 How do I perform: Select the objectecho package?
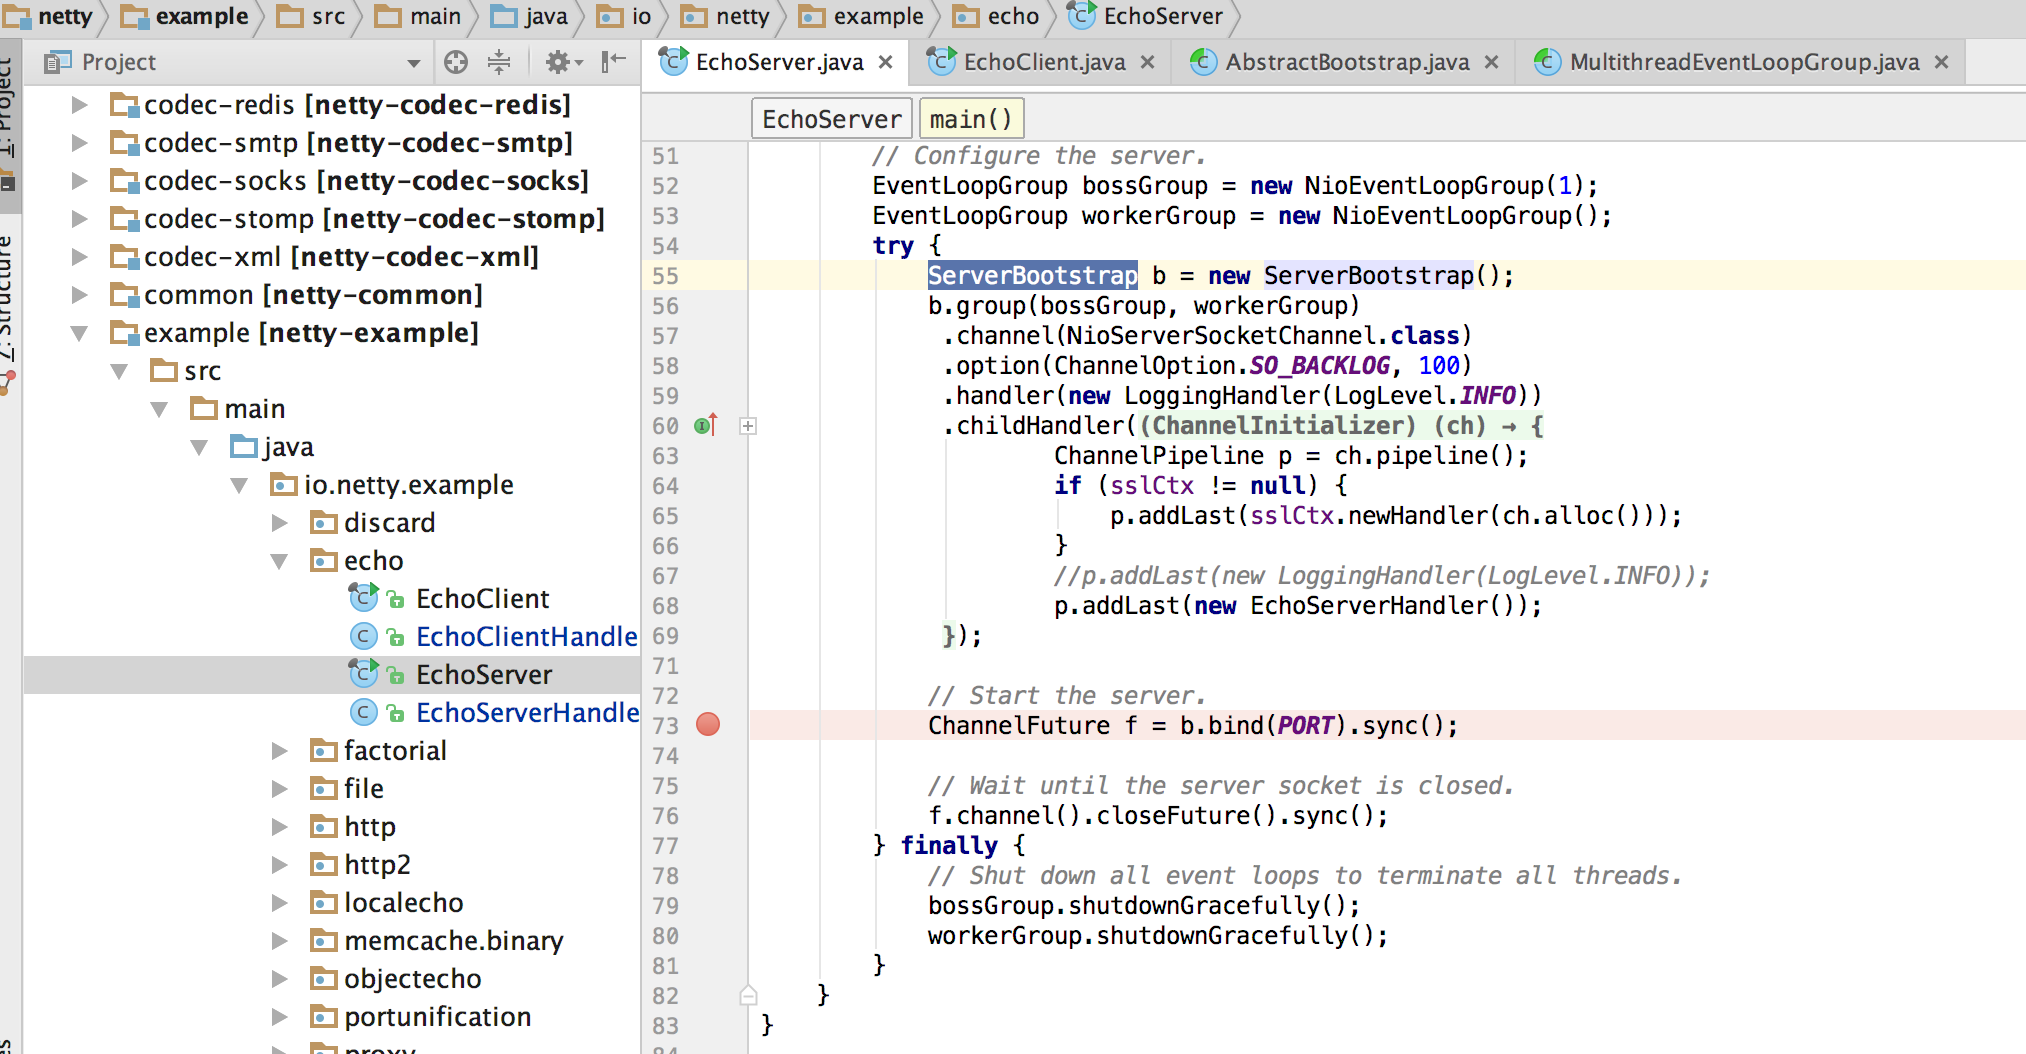coord(412,979)
